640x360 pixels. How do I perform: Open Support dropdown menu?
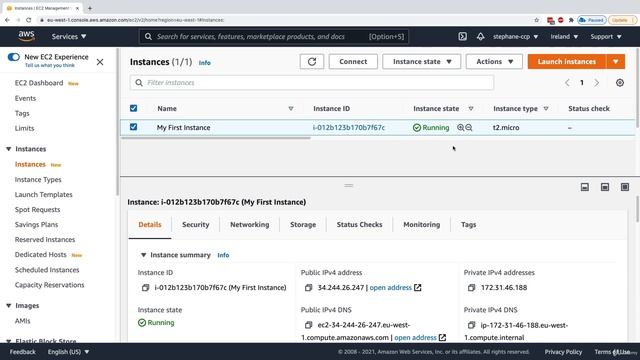point(606,36)
